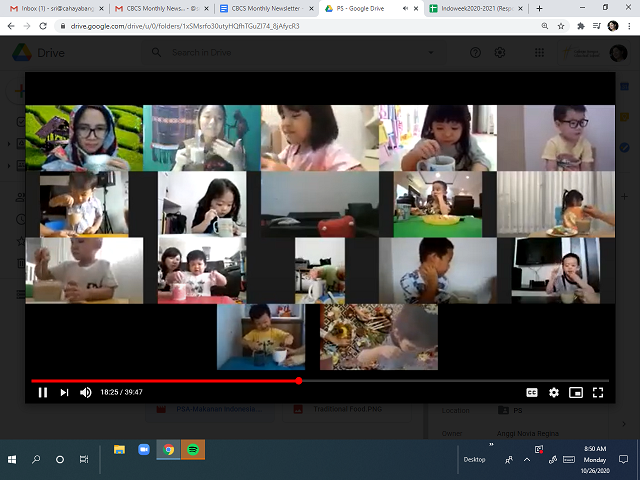Viewport: 640px width, 480px height.
Task: Open Chrome extensions puzzle icon
Action: point(580,25)
